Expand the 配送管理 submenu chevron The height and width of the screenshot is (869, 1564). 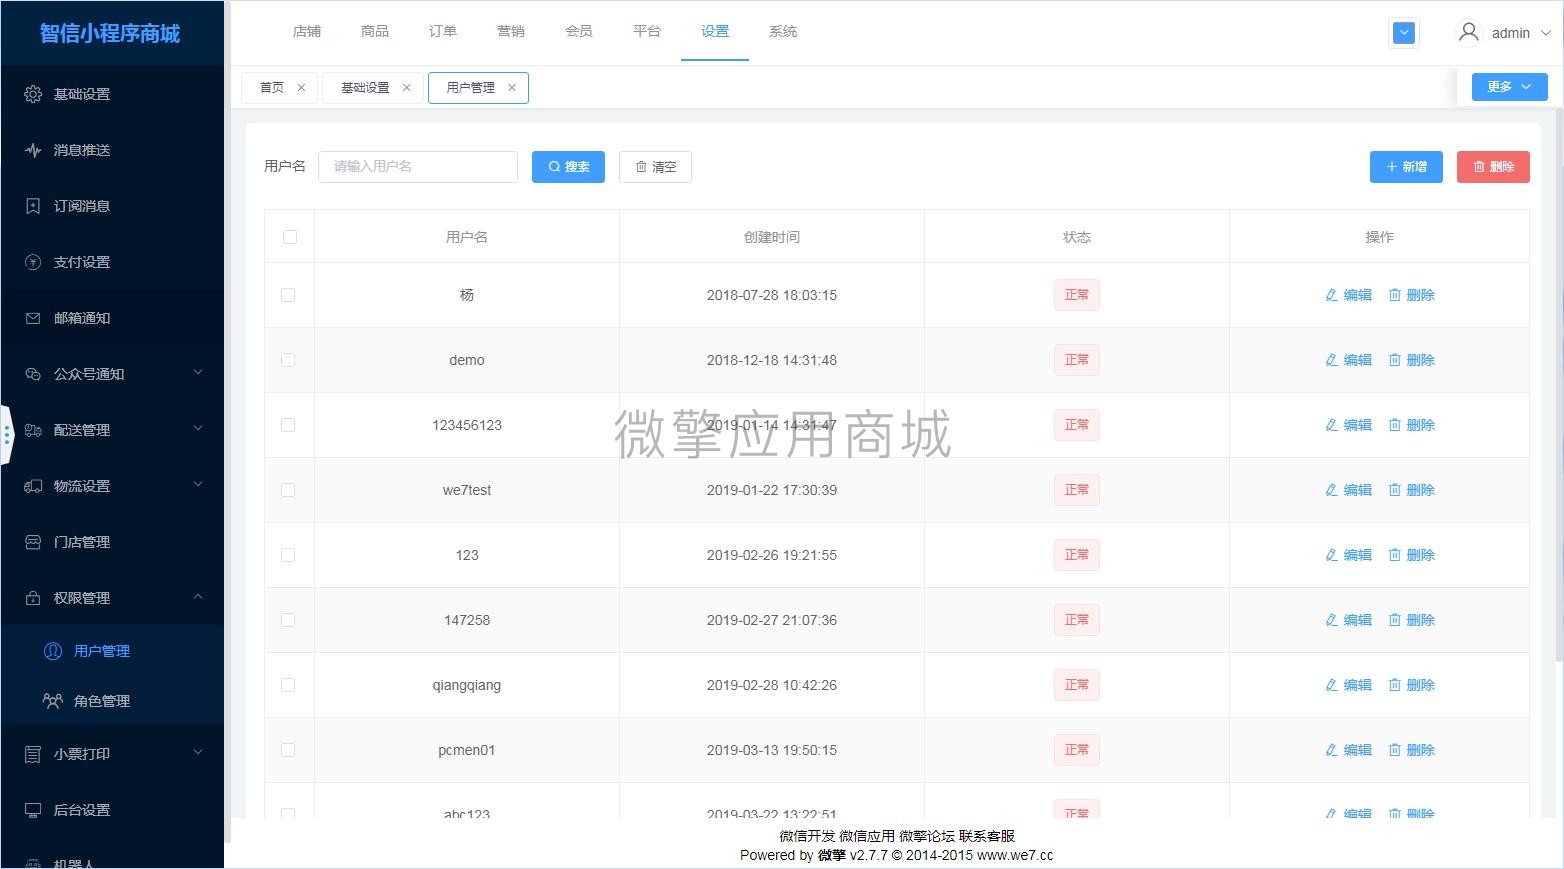coord(198,429)
